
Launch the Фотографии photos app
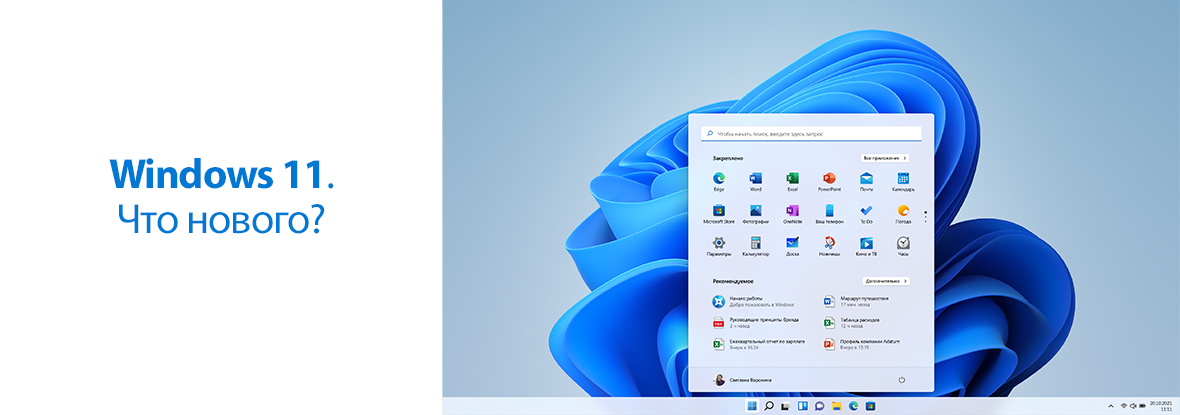click(x=756, y=213)
